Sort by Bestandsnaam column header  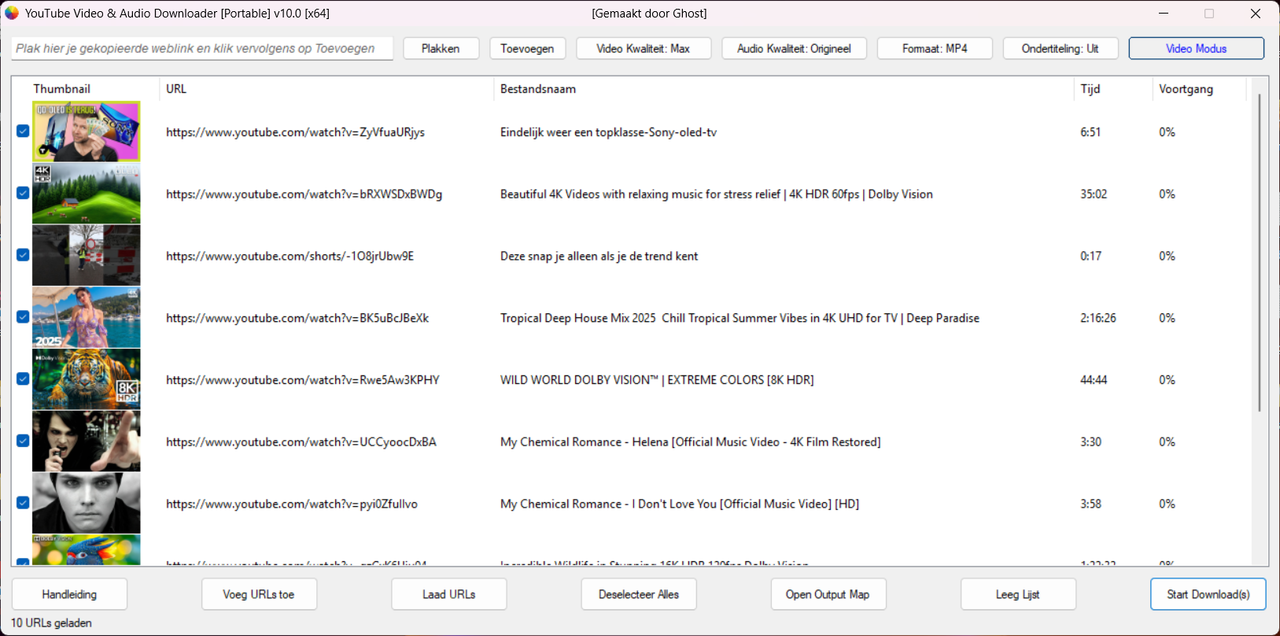pos(784,89)
